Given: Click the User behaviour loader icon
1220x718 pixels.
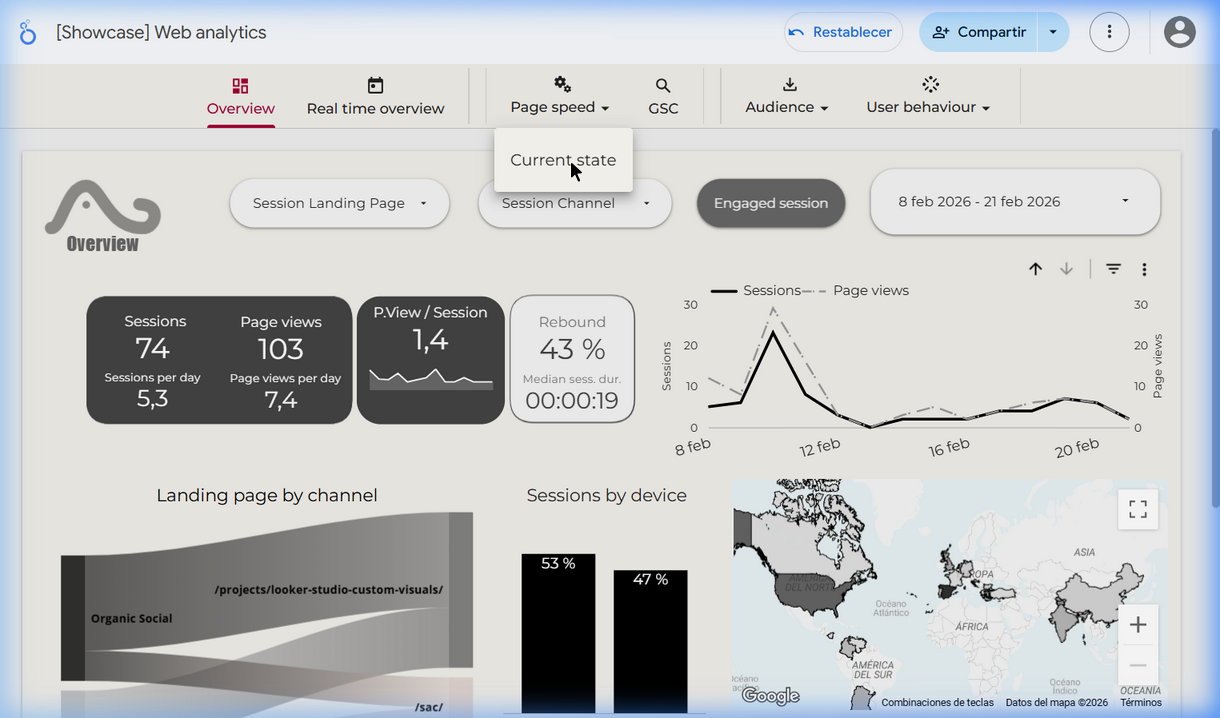Looking at the screenshot, I should tap(930, 84).
